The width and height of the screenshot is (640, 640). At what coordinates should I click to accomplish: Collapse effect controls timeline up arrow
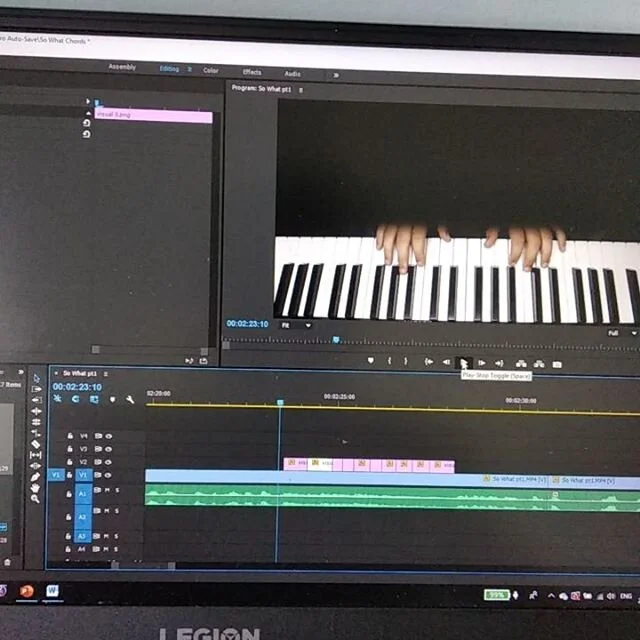pyautogui.click(x=88, y=113)
